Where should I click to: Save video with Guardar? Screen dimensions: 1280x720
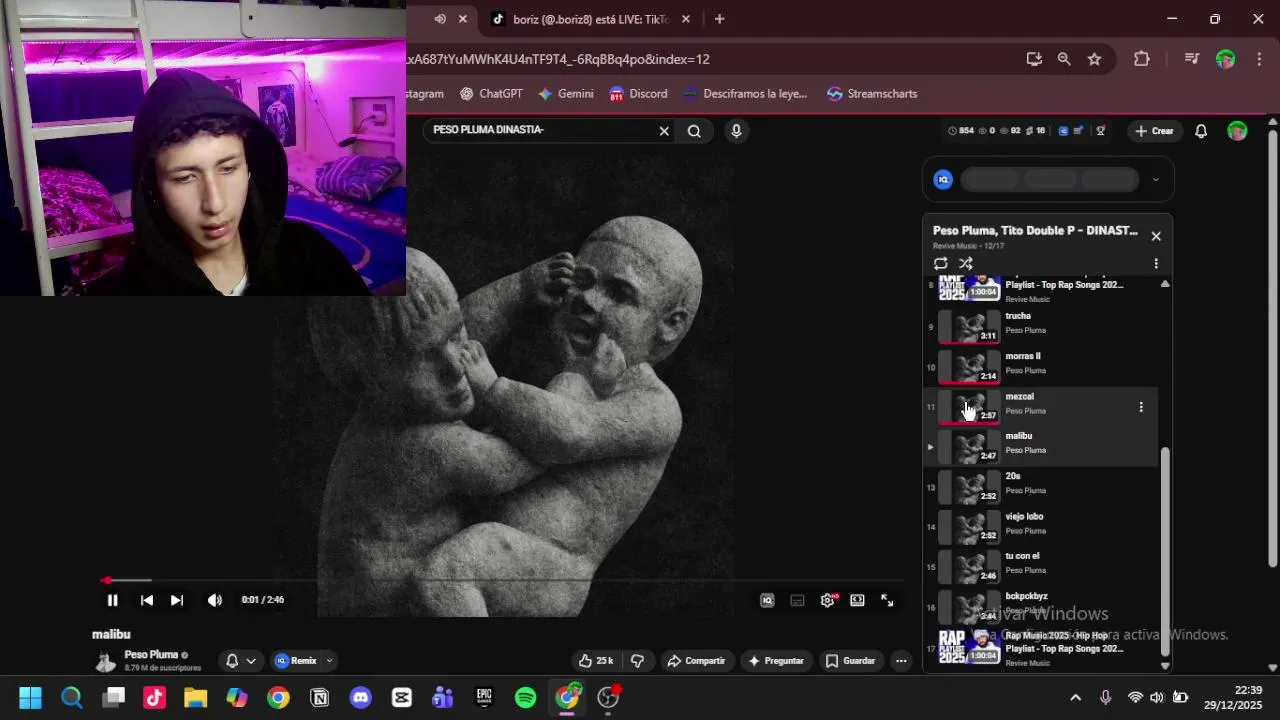tap(851, 661)
